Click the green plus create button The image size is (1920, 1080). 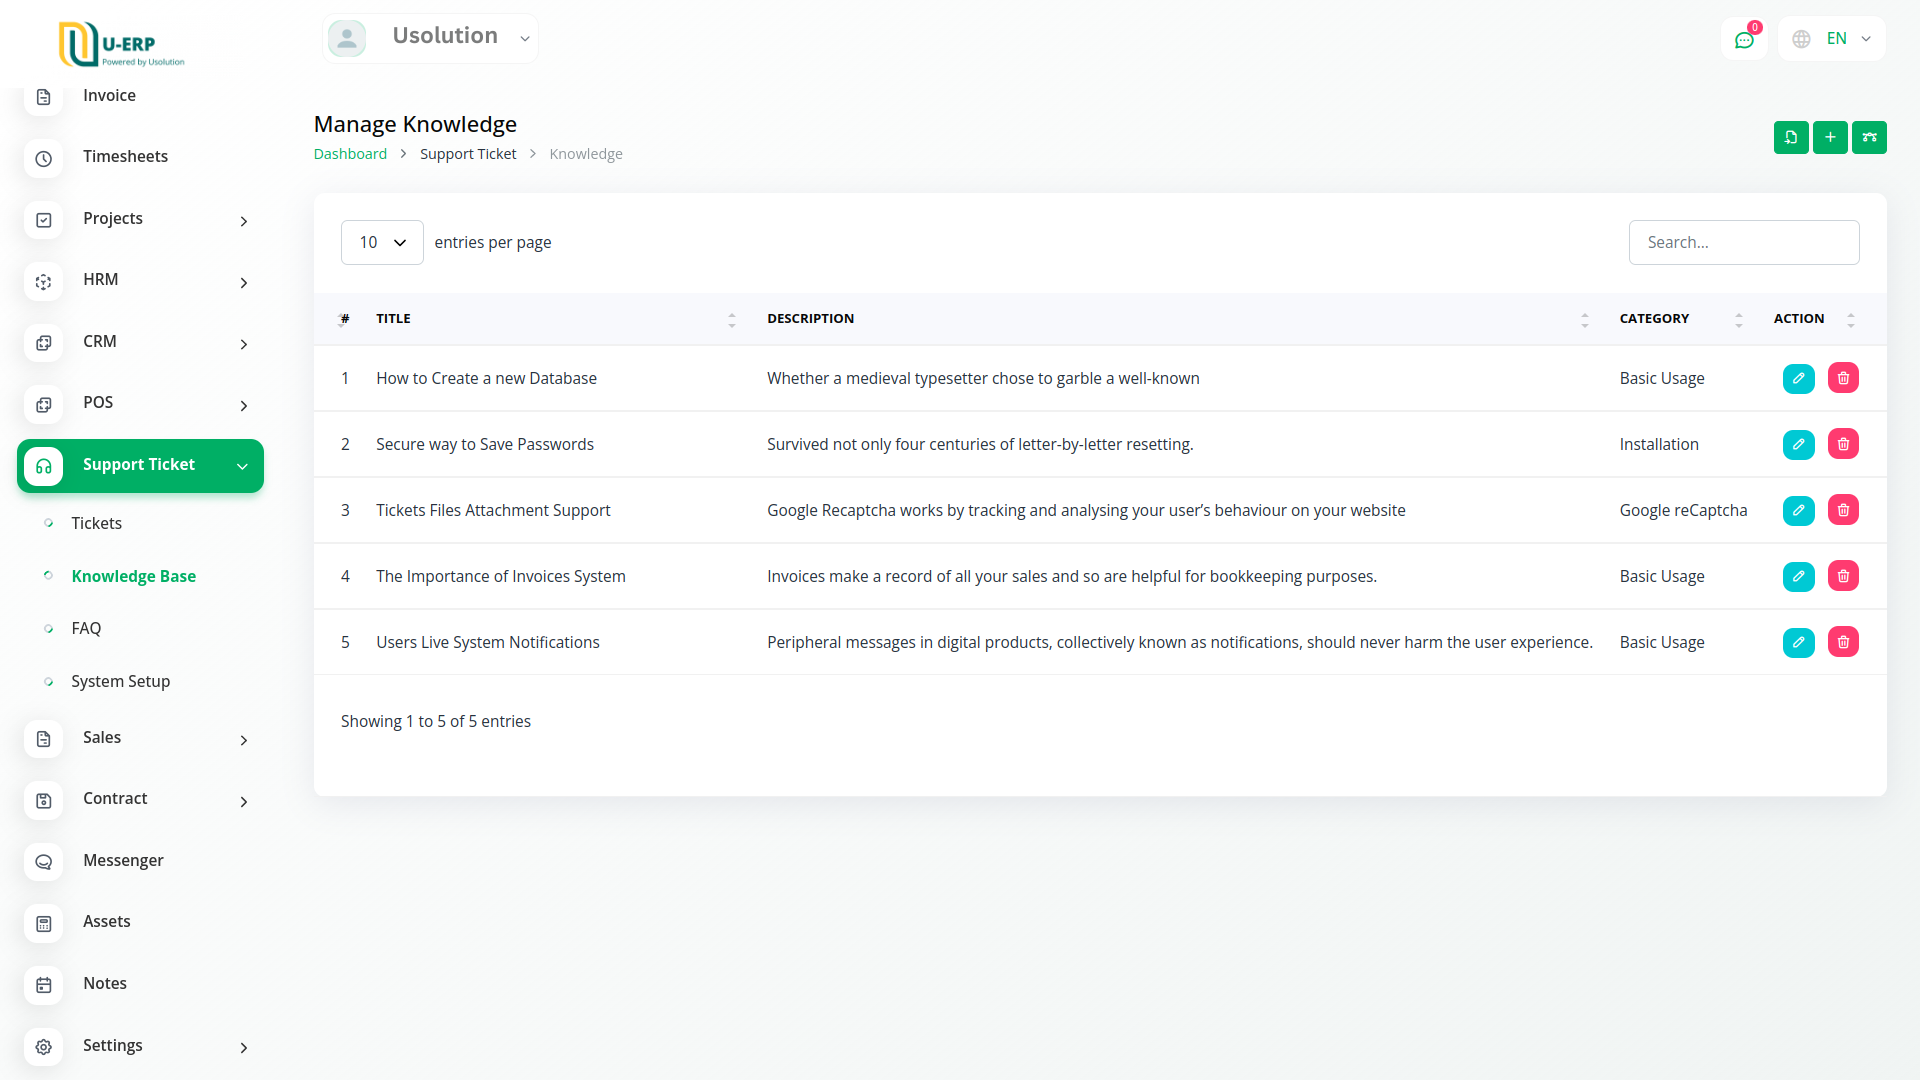(x=1830, y=137)
